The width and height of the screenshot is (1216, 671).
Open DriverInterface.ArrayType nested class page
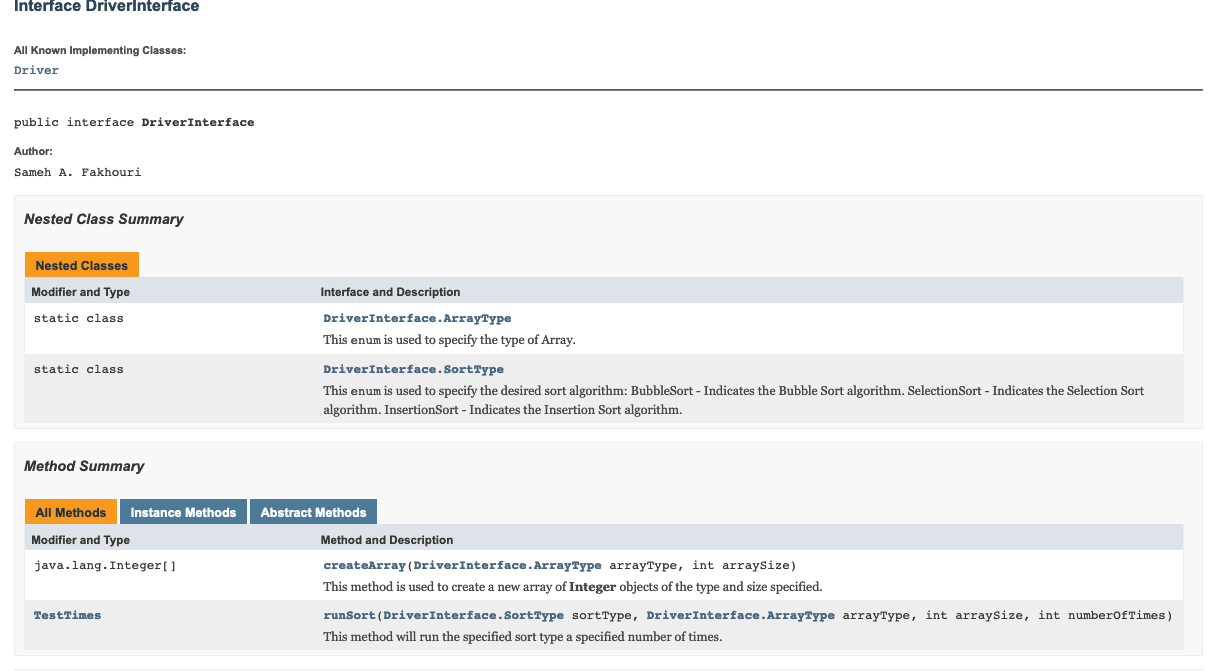416,318
